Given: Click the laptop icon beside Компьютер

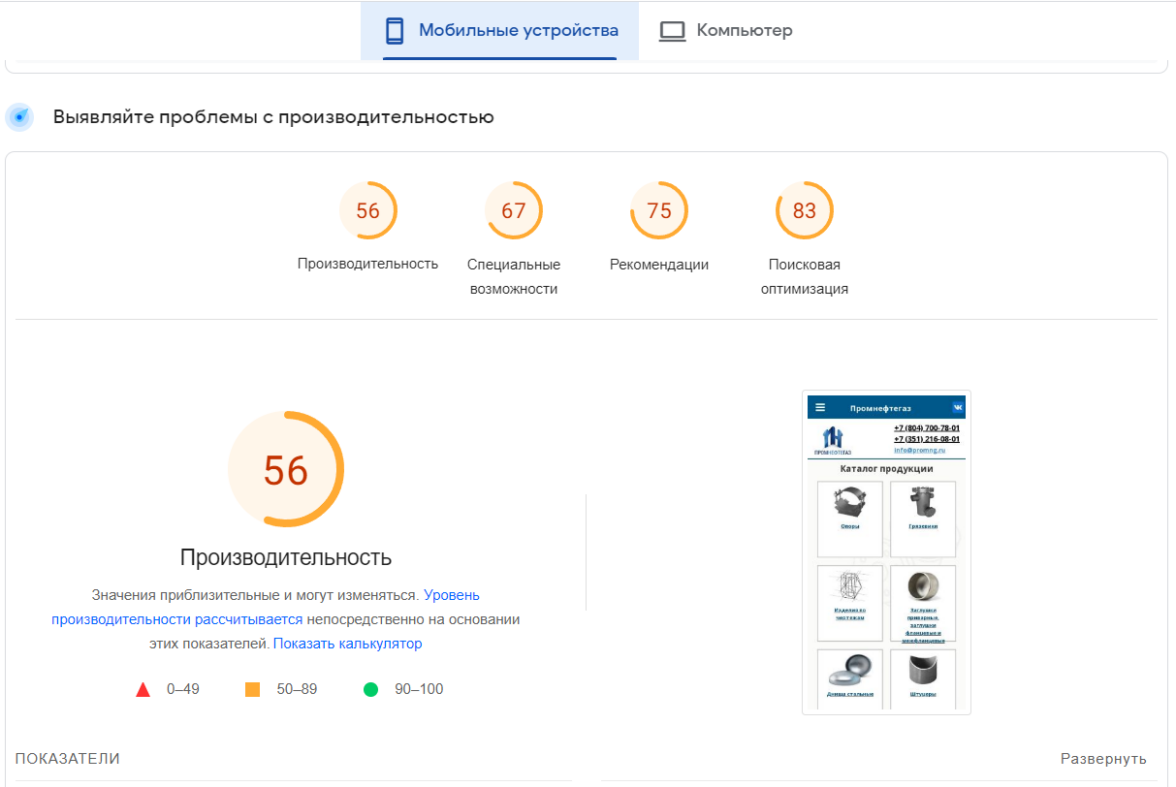Looking at the screenshot, I should coord(672,31).
